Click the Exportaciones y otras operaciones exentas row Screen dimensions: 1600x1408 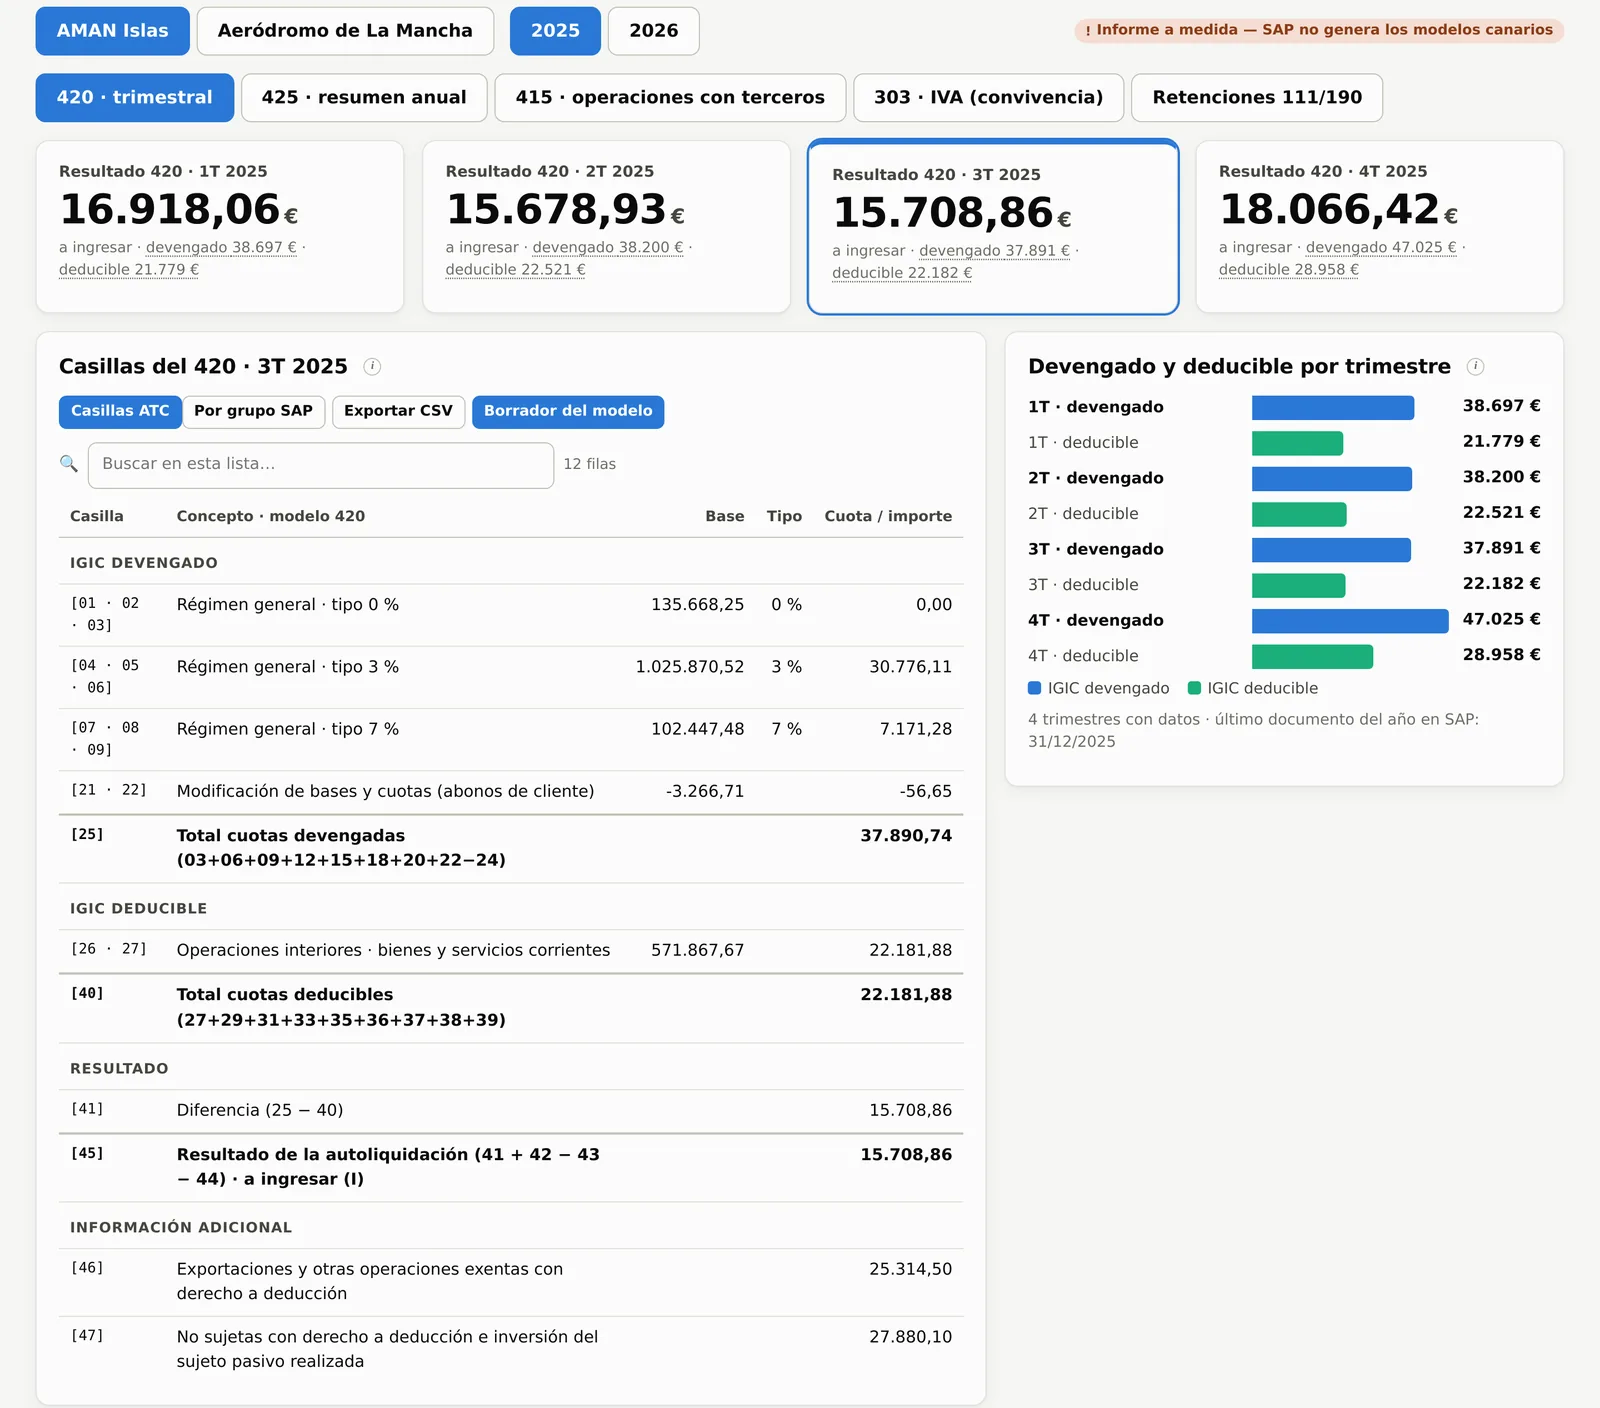coord(511,1282)
